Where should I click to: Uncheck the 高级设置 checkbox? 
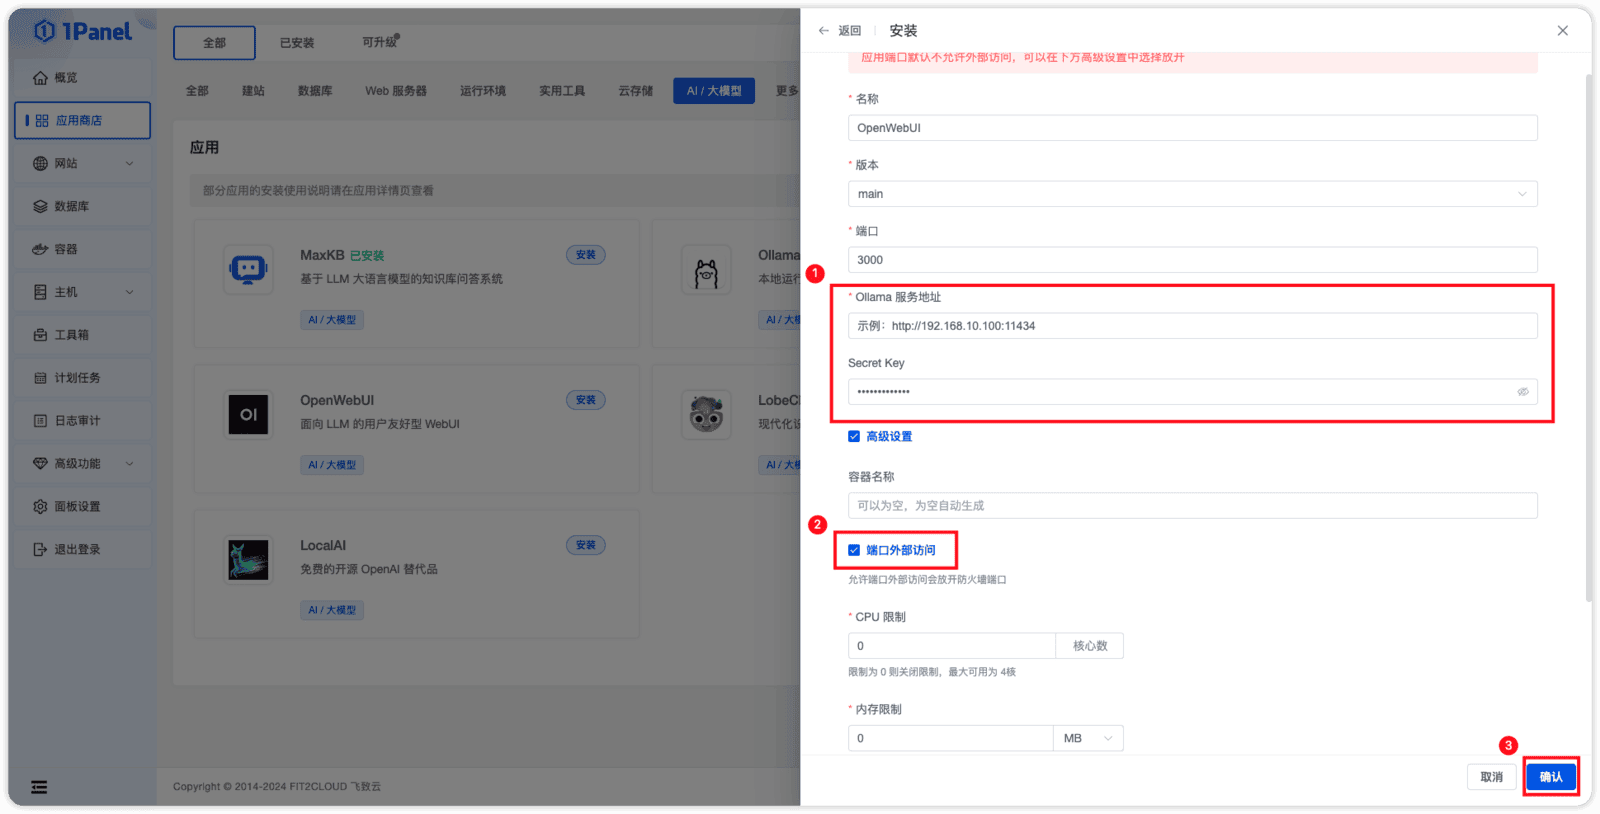click(x=854, y=436)
